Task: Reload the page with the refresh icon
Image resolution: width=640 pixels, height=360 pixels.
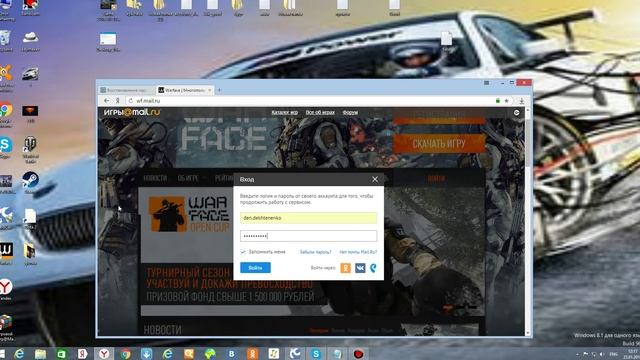Action: [131, 100]
